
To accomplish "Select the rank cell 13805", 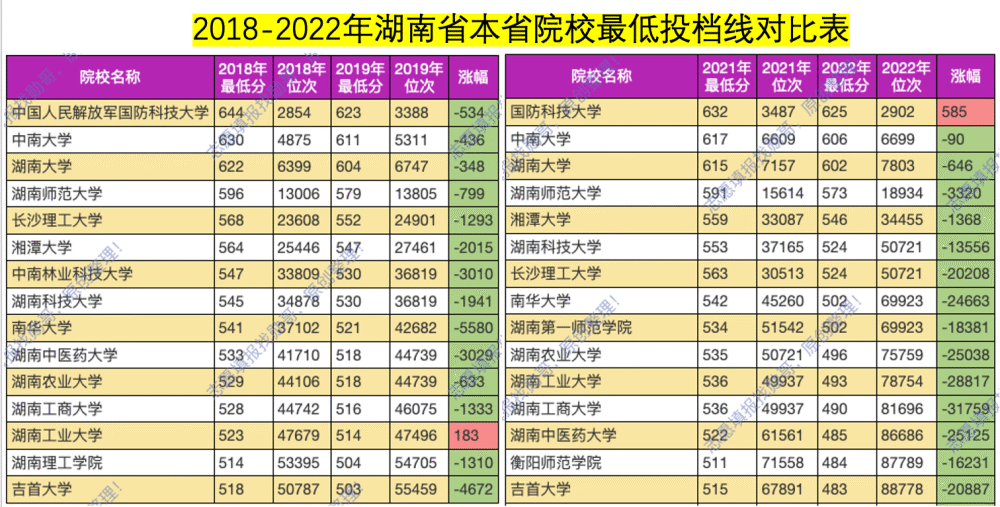I will [419, 193].
